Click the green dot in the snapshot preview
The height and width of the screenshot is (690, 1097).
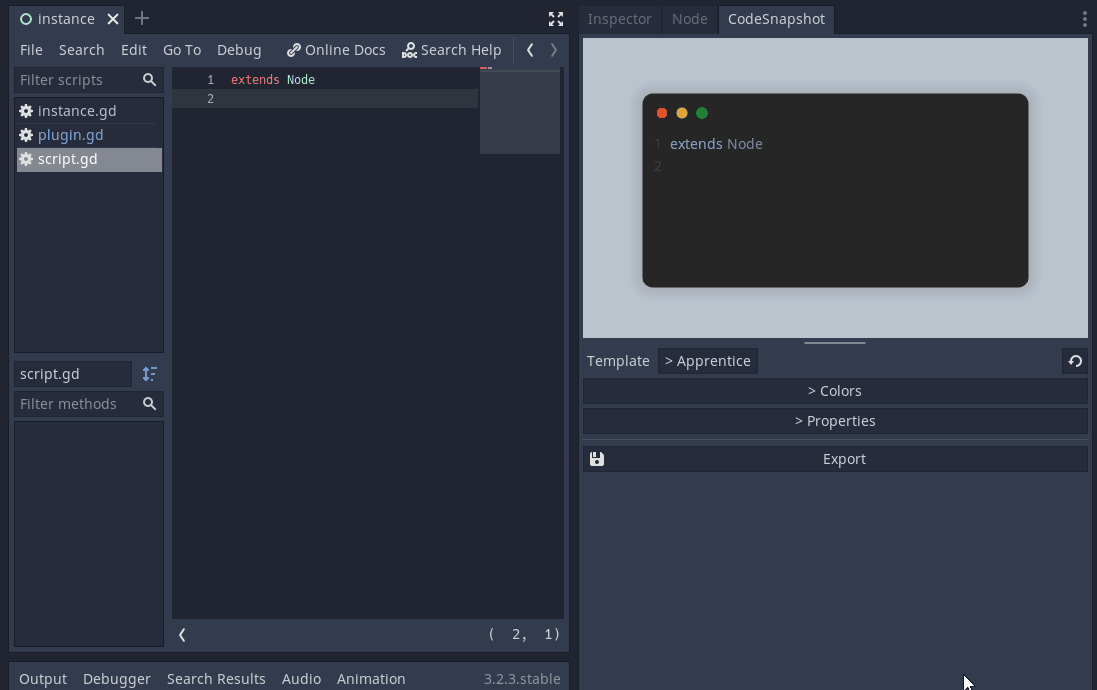pyautogui.click(x=702, y=113)
